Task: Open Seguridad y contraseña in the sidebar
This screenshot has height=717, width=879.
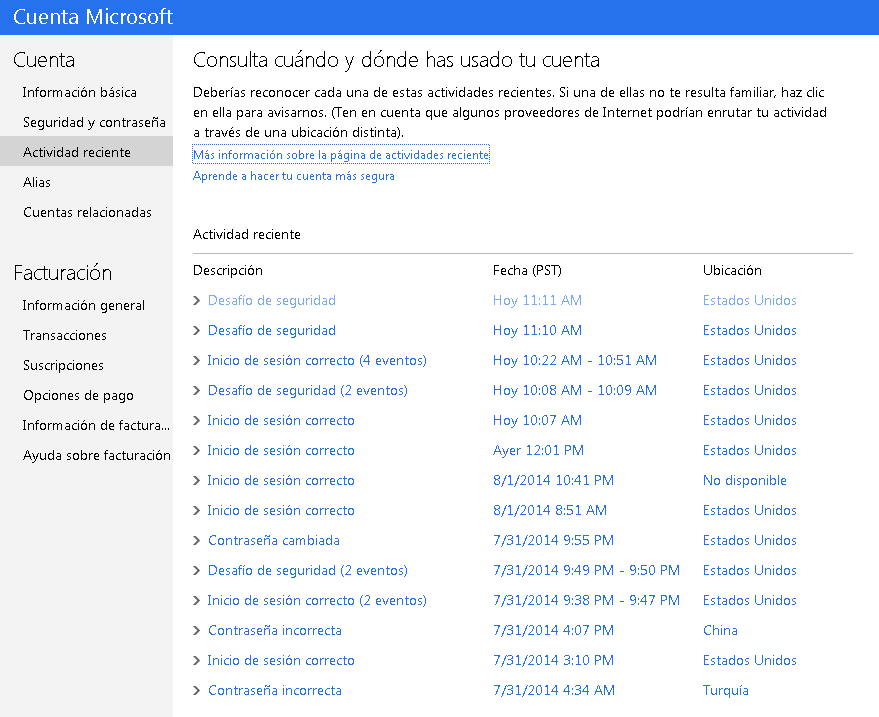Action: point(94,122)
